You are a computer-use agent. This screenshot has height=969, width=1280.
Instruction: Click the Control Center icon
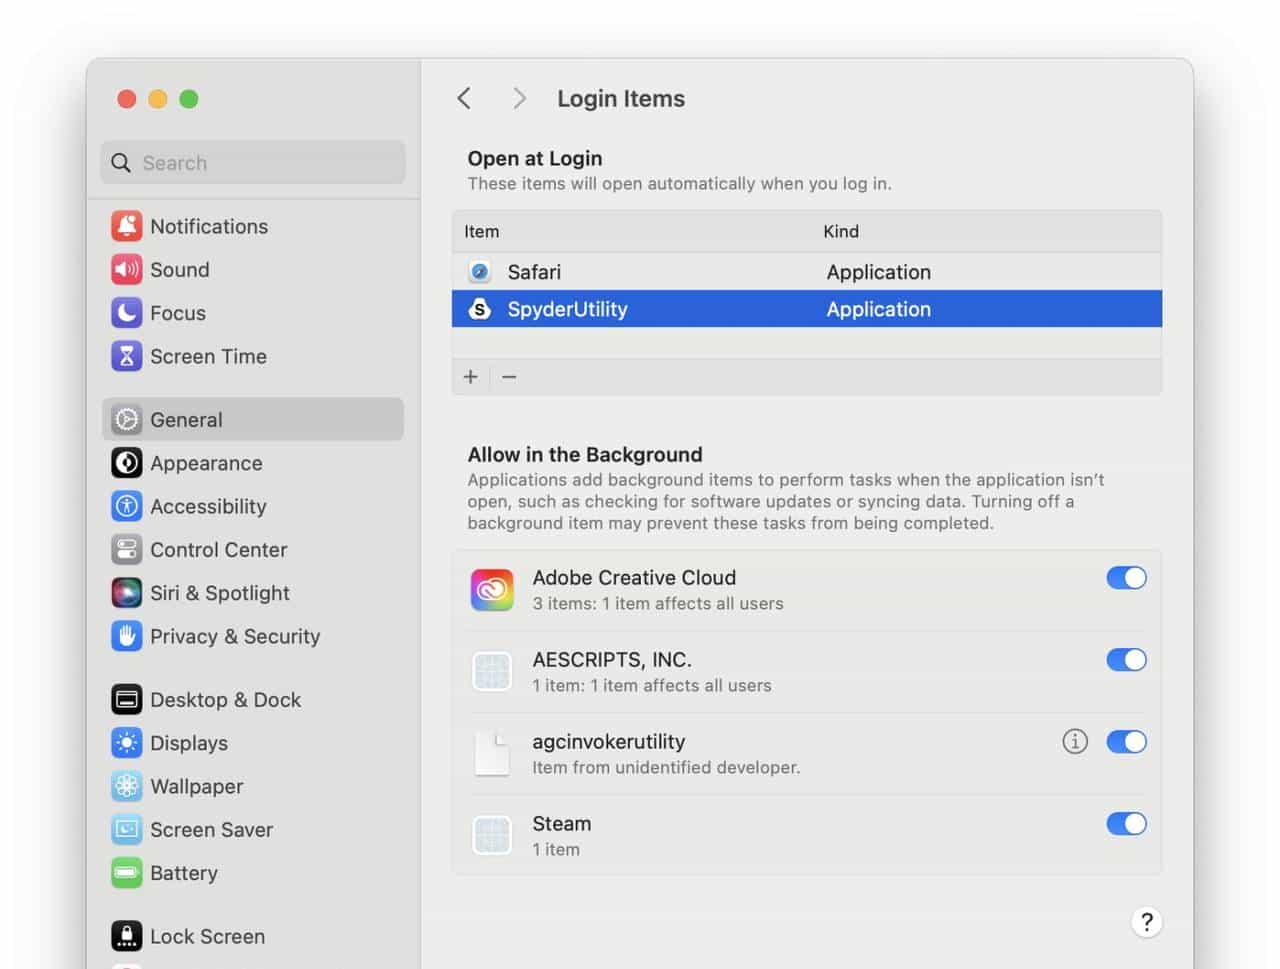[x=126, y=549]
